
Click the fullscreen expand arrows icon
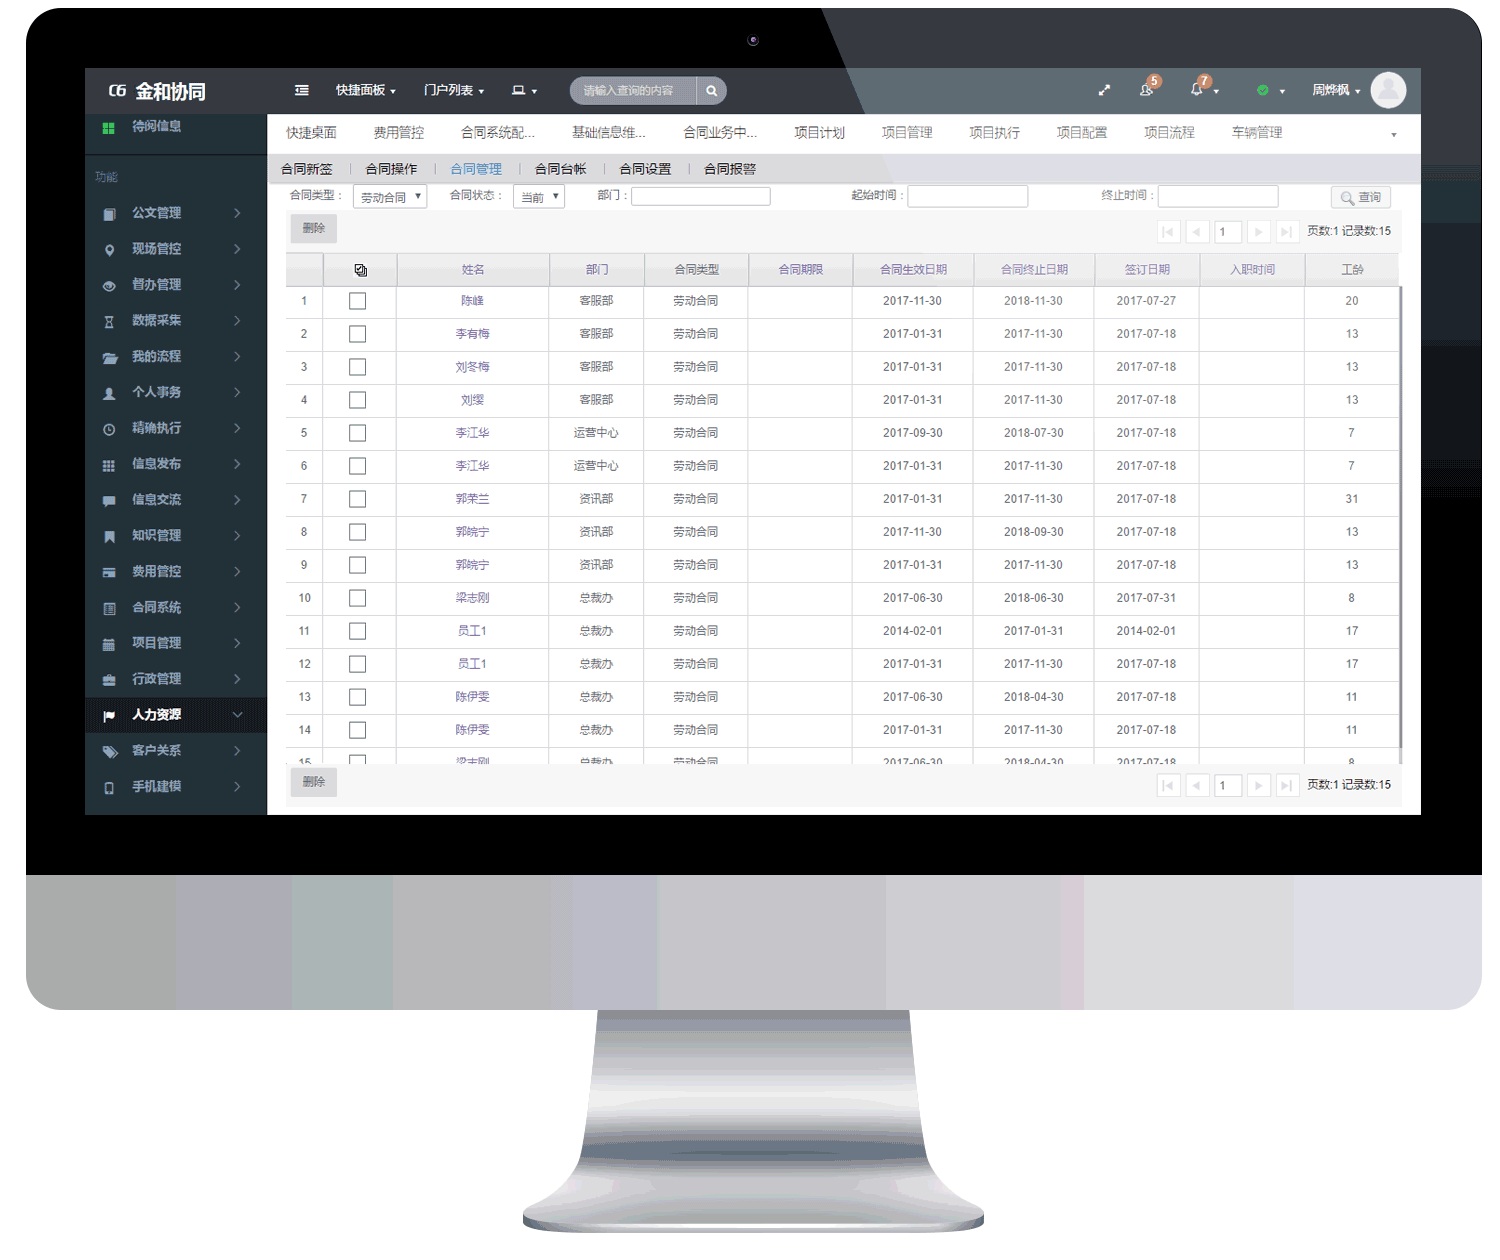pos(1104,90)
